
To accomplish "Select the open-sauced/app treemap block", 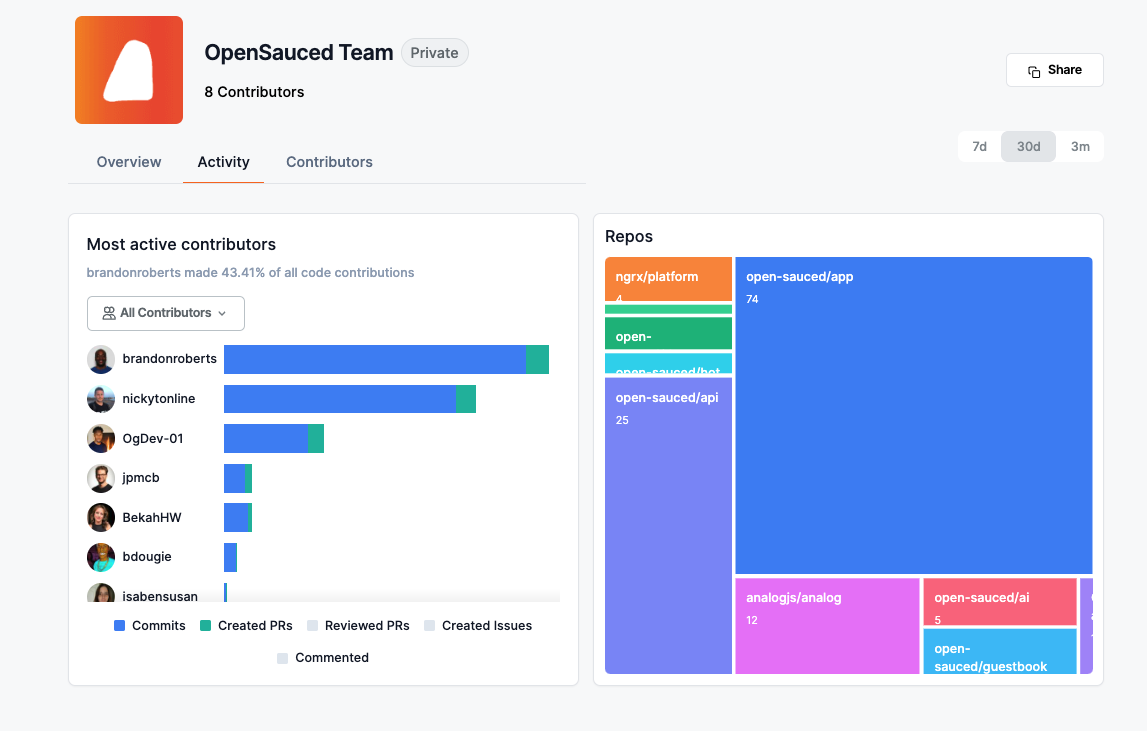I will coord(913,415).
